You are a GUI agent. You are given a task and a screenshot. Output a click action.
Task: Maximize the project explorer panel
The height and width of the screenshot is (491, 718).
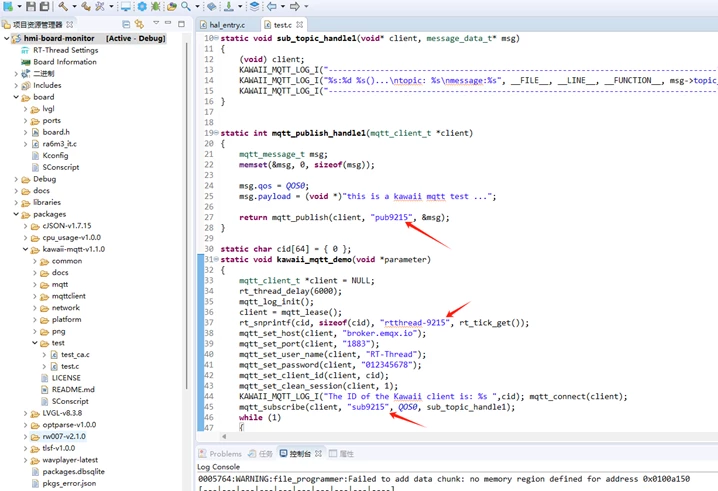181,24
